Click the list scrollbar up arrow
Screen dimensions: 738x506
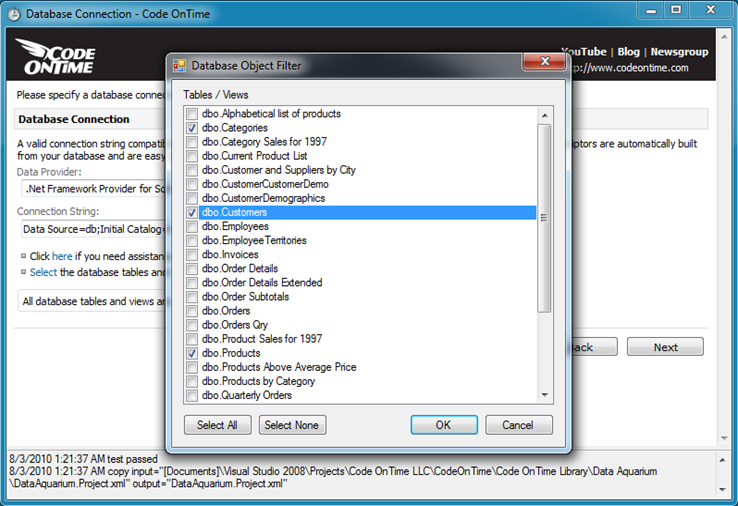coord(545,115)
